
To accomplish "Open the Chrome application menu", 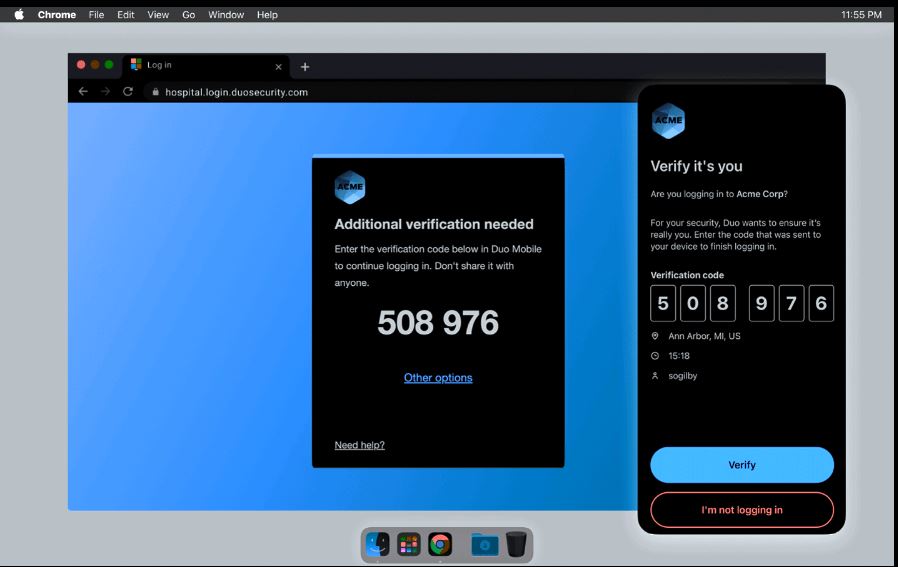I will pos(57,15).
